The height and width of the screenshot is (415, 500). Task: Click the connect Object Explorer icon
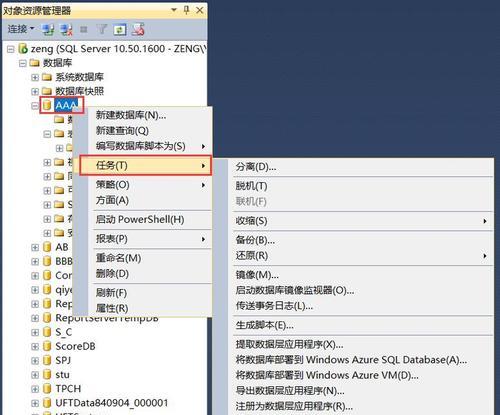tap(48, 30)
